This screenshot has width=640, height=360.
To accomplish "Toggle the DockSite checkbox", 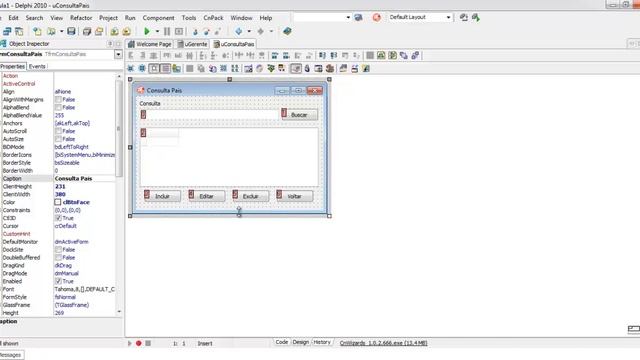I will point(58,249).
